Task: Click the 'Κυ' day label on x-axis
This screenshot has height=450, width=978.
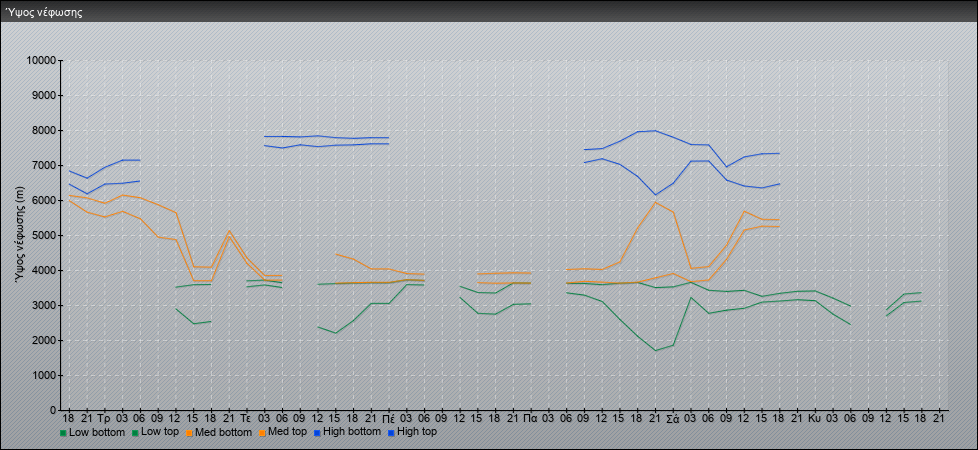Action: (815, 418)
